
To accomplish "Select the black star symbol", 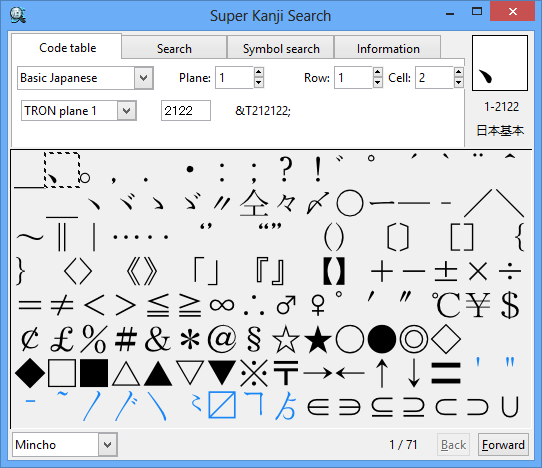I will (x=318, y=339).
